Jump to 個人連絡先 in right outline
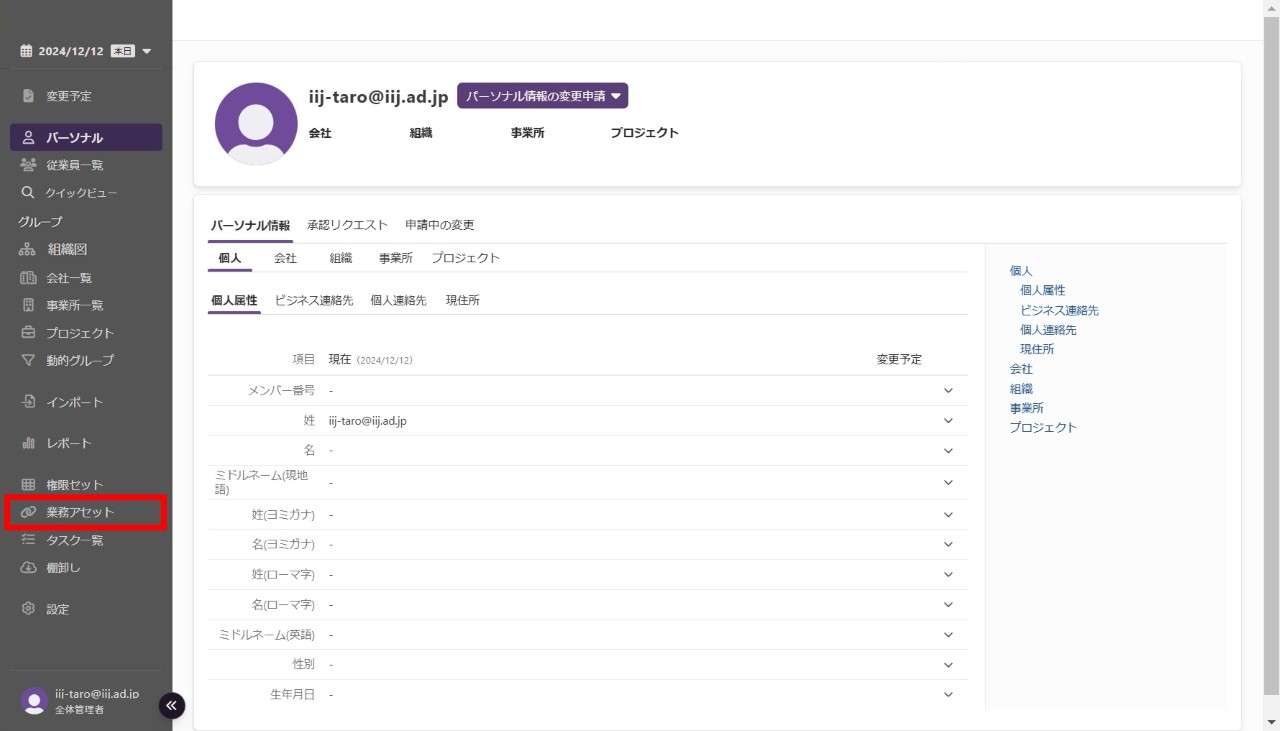This screenshot has width=1280, height=731. [1048, 330]
